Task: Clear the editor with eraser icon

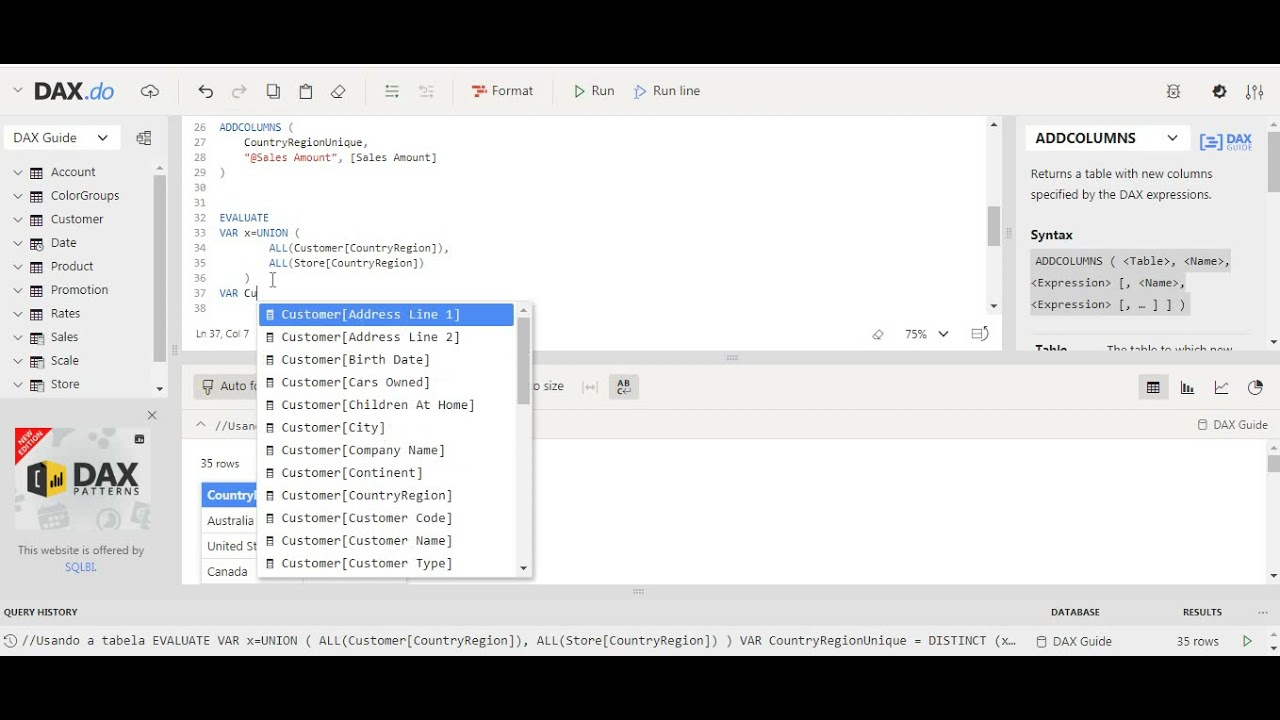Action: pos(338,91)
